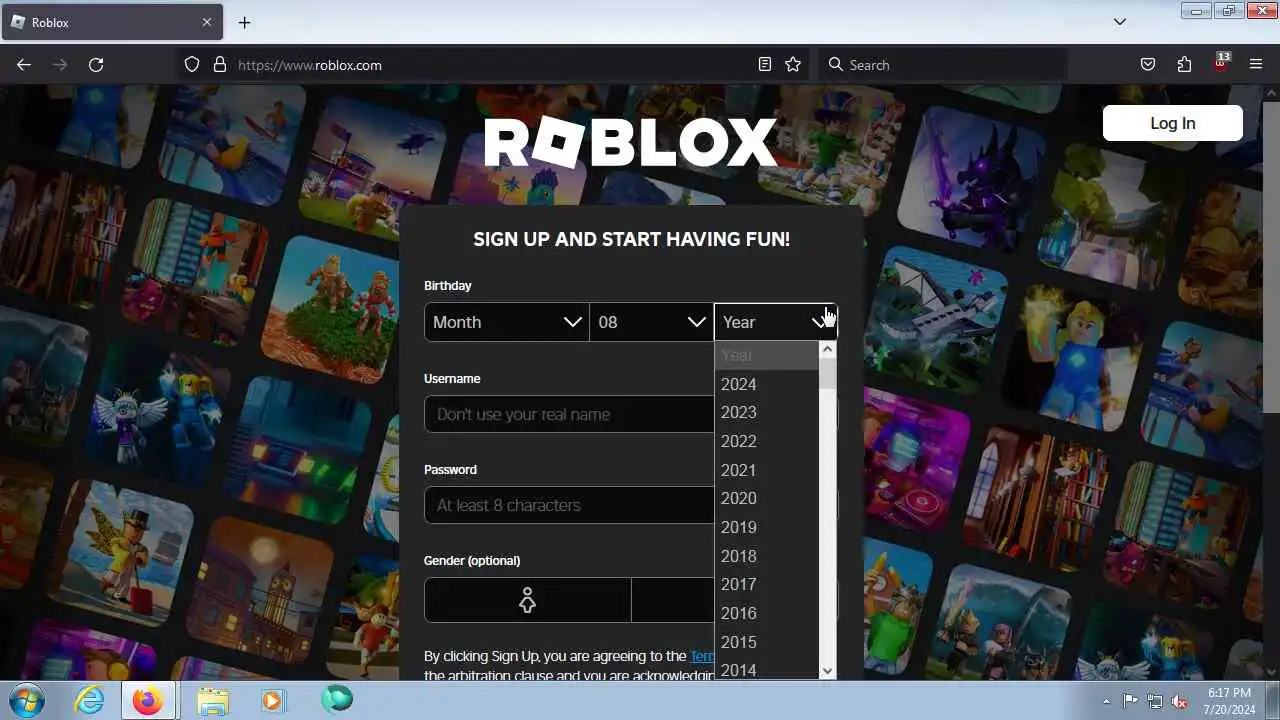Select year 2019 from the list
This screenshot has width=1280, height=720.
coord(767,527)
